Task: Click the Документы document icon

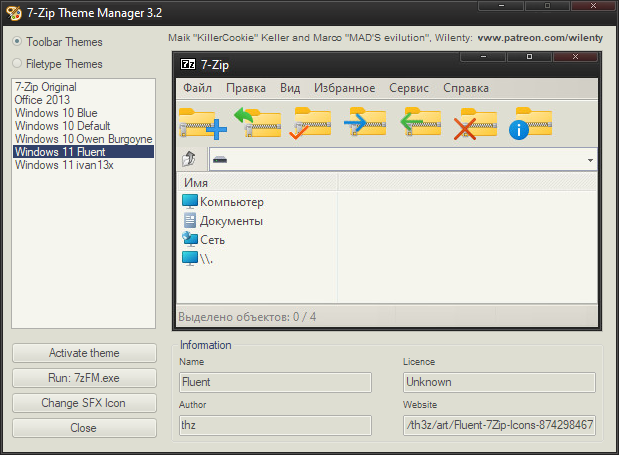Action: [189, 220]
